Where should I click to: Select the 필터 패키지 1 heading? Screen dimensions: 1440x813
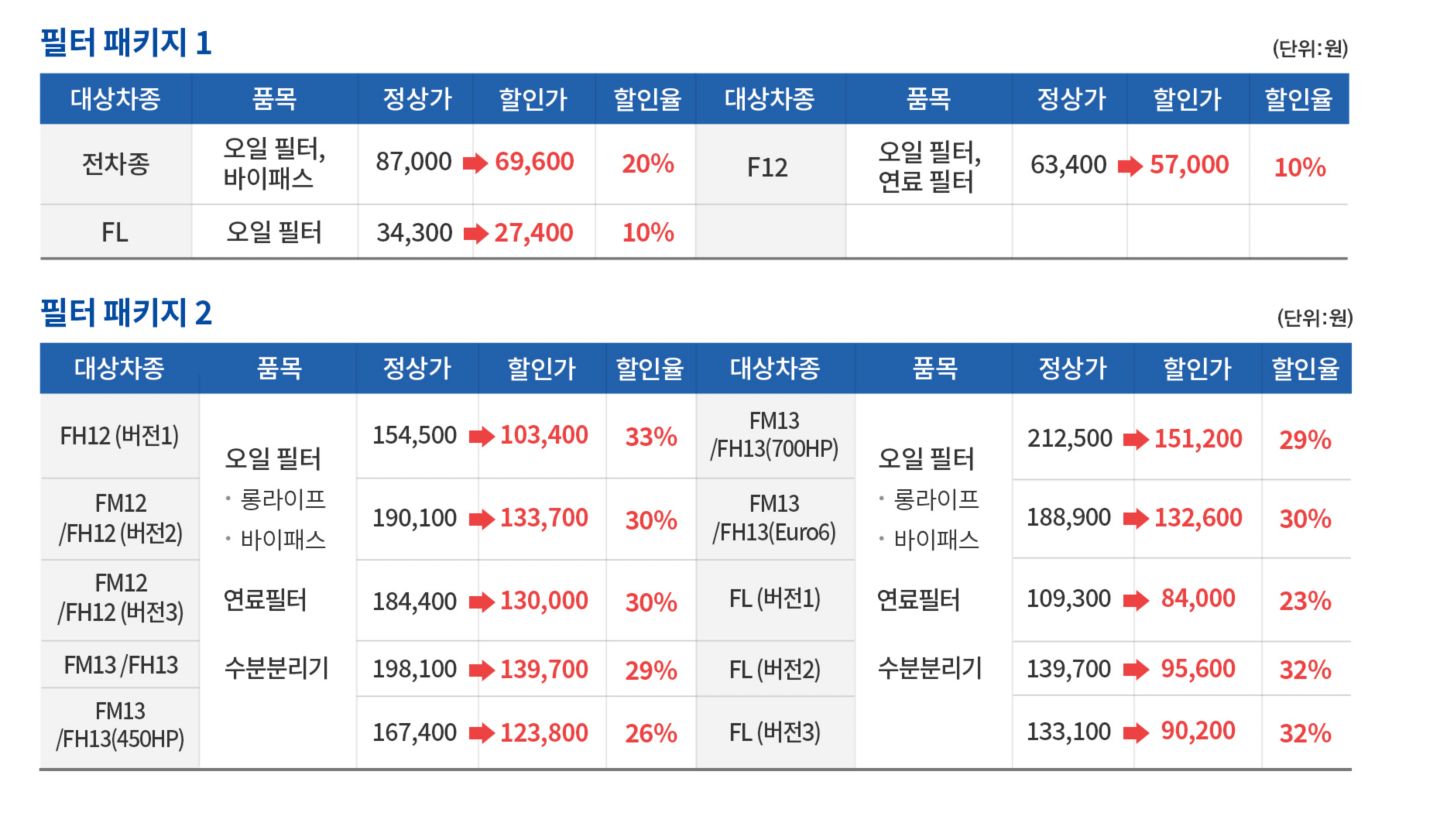(x=126, y=43)
